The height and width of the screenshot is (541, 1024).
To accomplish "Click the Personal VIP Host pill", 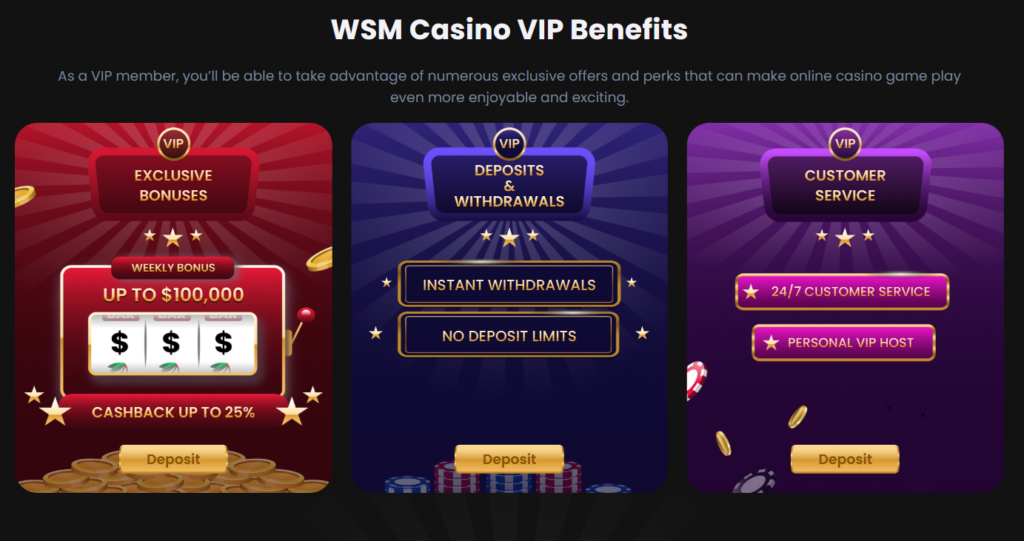I will pos(843,342).
